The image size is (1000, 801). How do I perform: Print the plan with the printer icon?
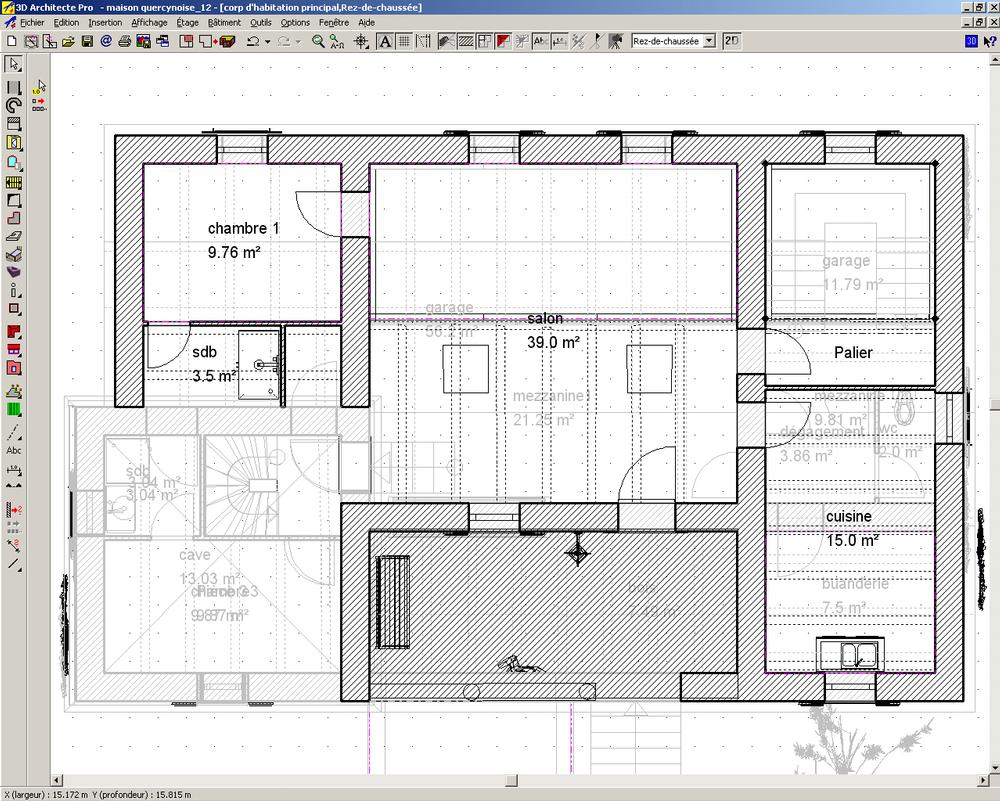point(125,41)
